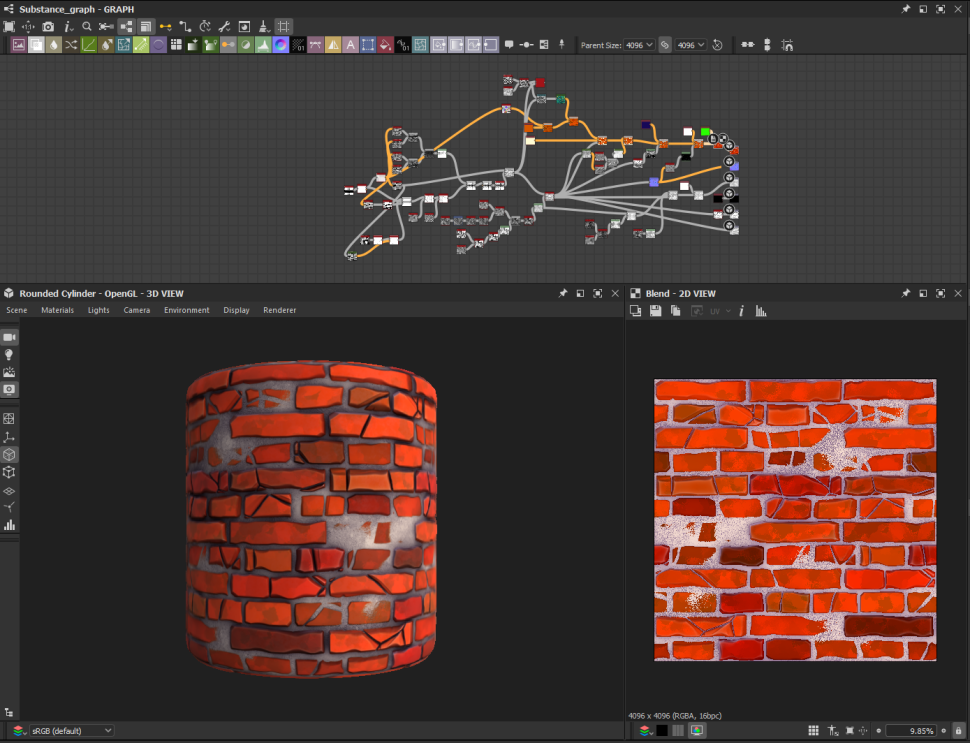The width and height of the screenshot is (970, 743).
Task: Click the 4096 x 4096 (RGBA, 16bpc) info text
Action: point(675,716)
